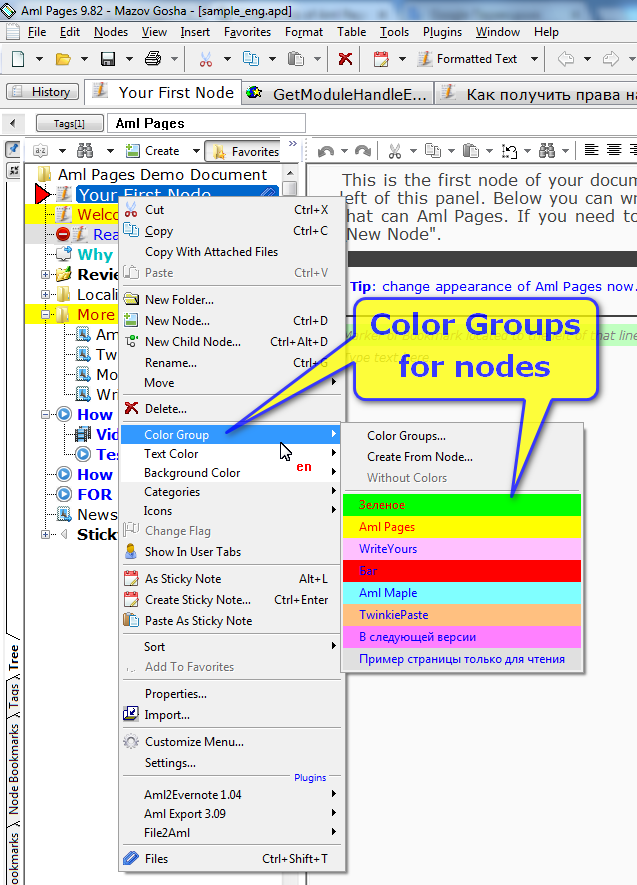
Task: Click the binoculars Search icon in editor toolbar
Action: [547, 151]
